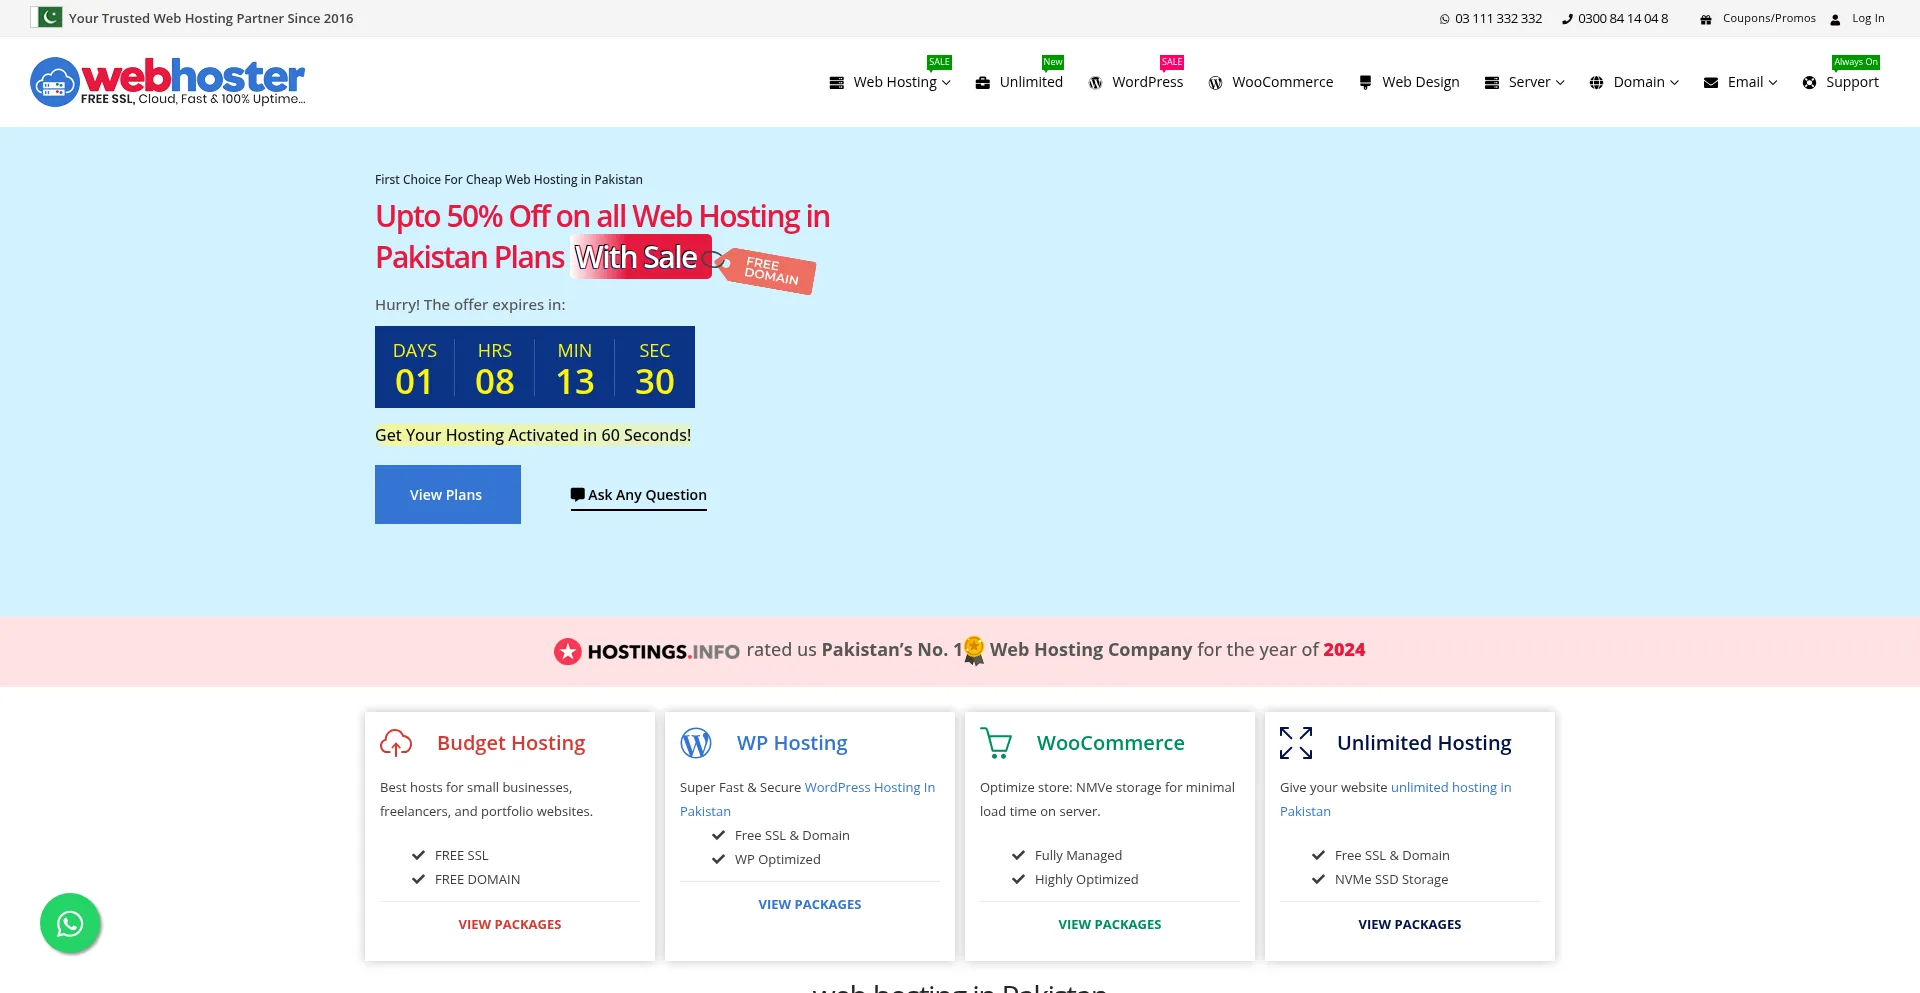Viewport: 1920px width, 993px height.
Task: Click the Pakistan flag icon in top bar
Action: (47, 18)
